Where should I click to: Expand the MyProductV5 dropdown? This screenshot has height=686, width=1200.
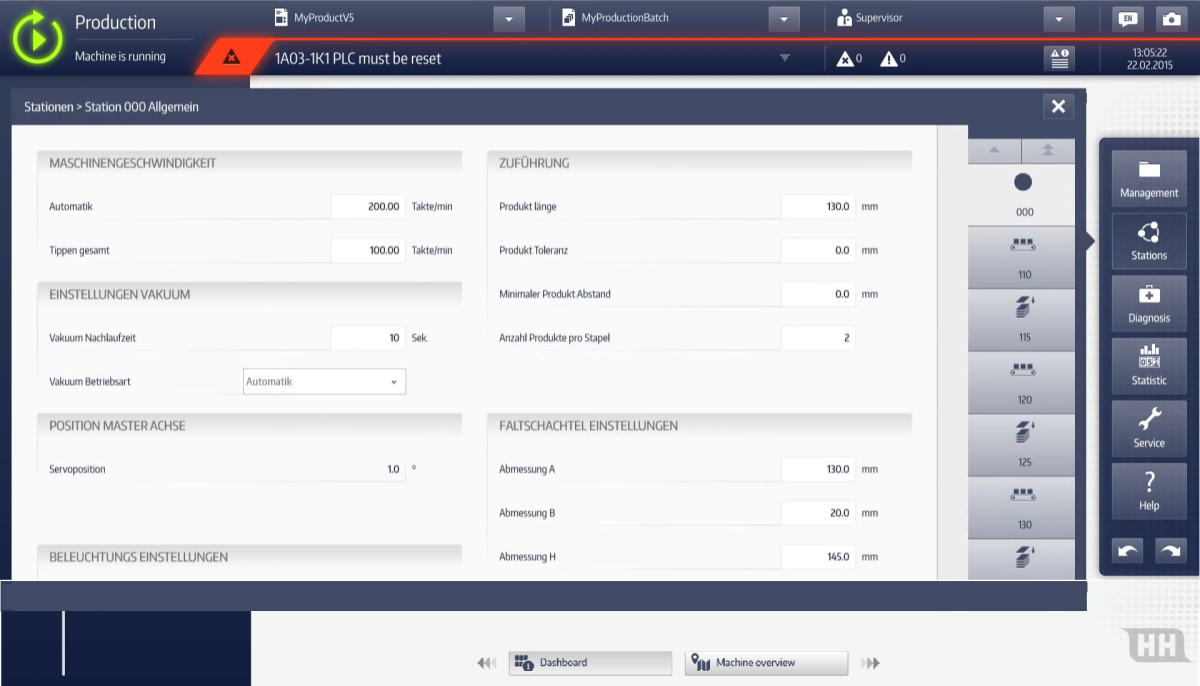pos(509,19)
